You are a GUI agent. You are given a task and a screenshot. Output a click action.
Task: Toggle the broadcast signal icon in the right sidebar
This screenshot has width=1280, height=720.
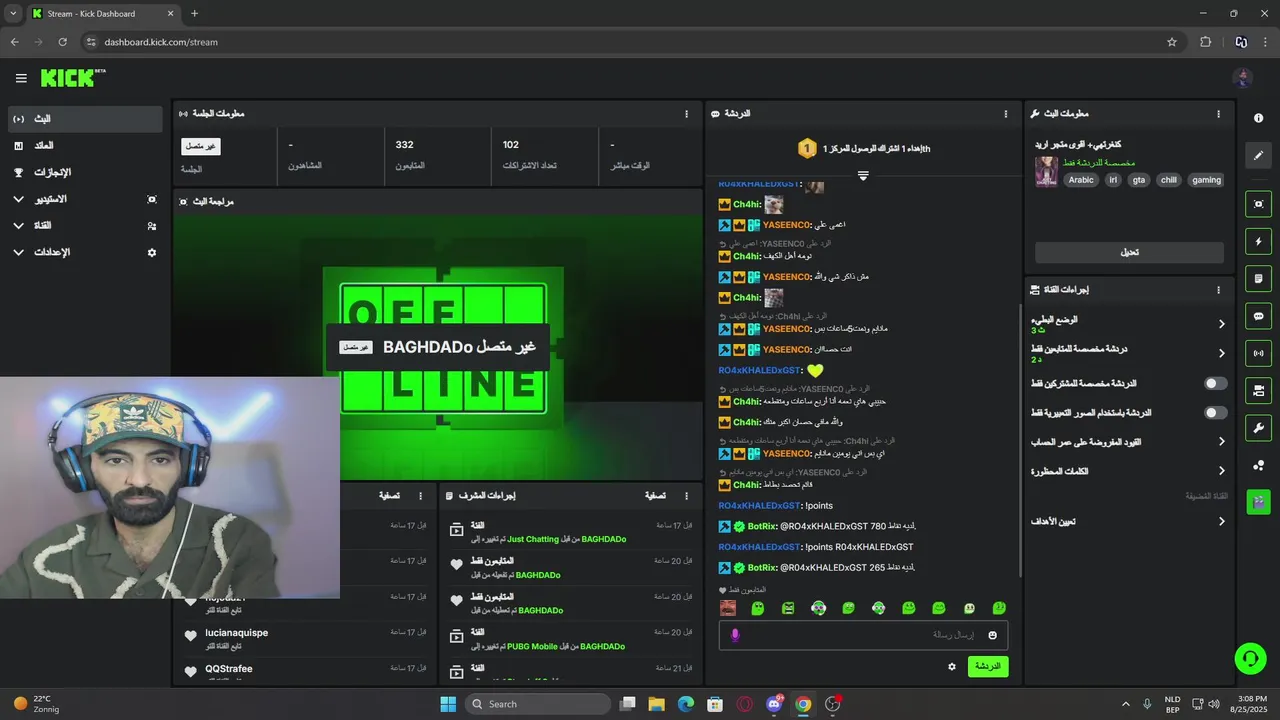(1258, 353)
